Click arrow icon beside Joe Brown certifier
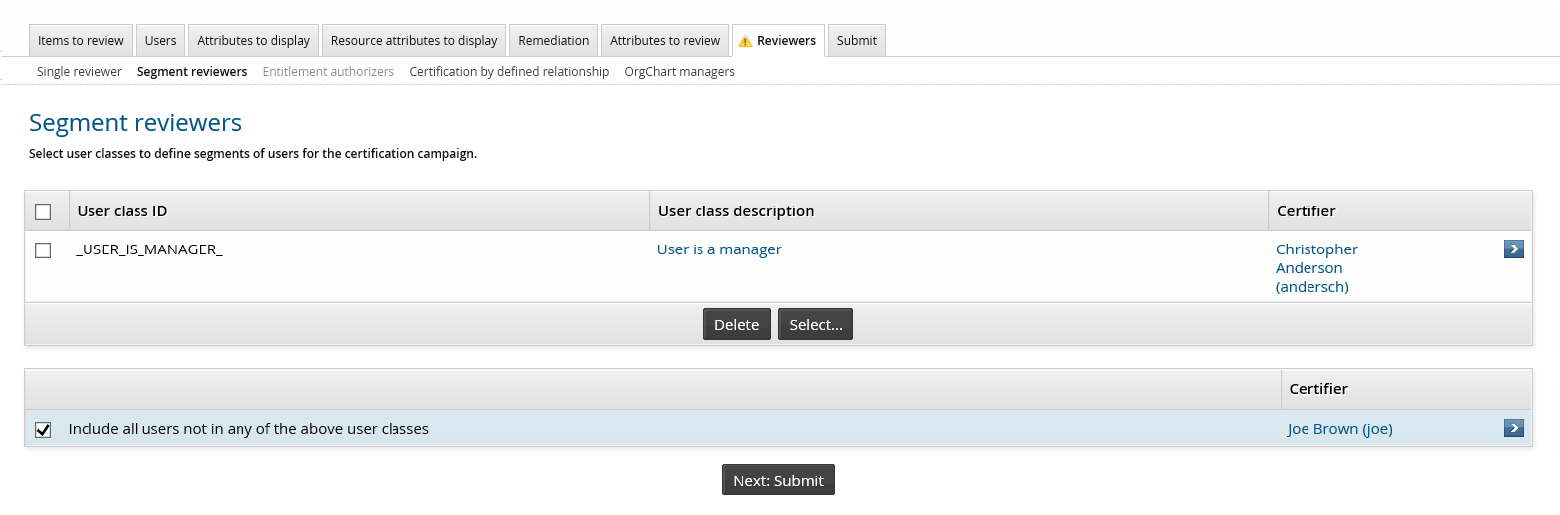This screenshot has height=515, width=1560. click(x=1513, y=428)
